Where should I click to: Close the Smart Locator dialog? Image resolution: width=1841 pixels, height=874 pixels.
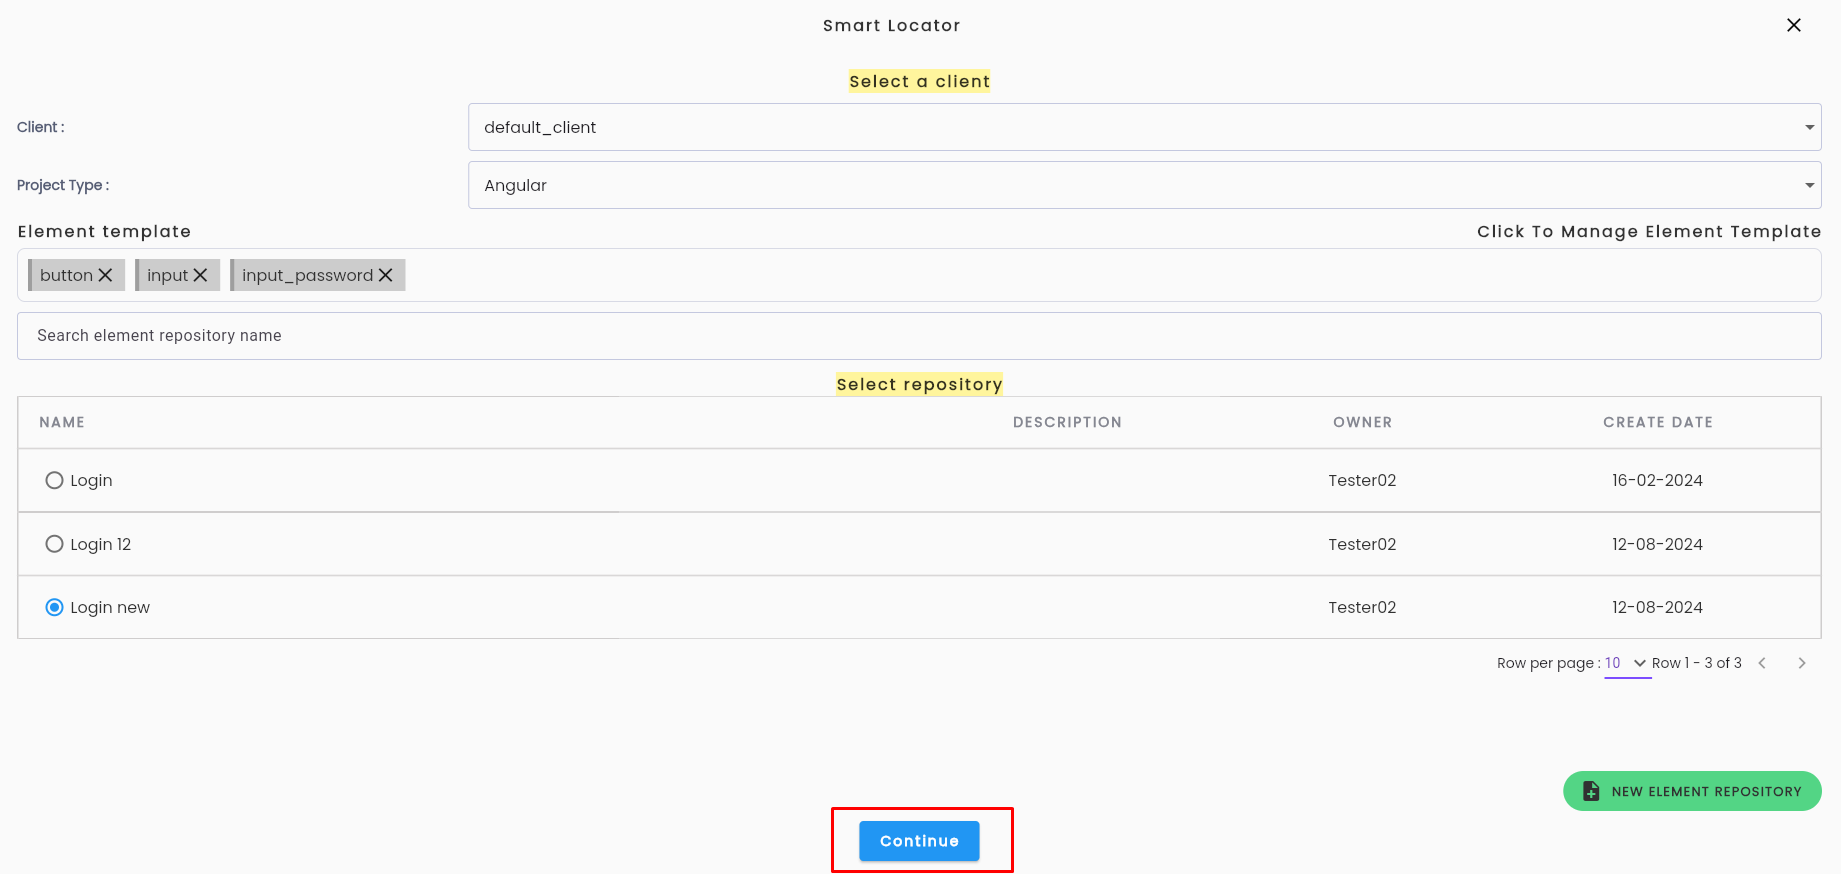1794,25
